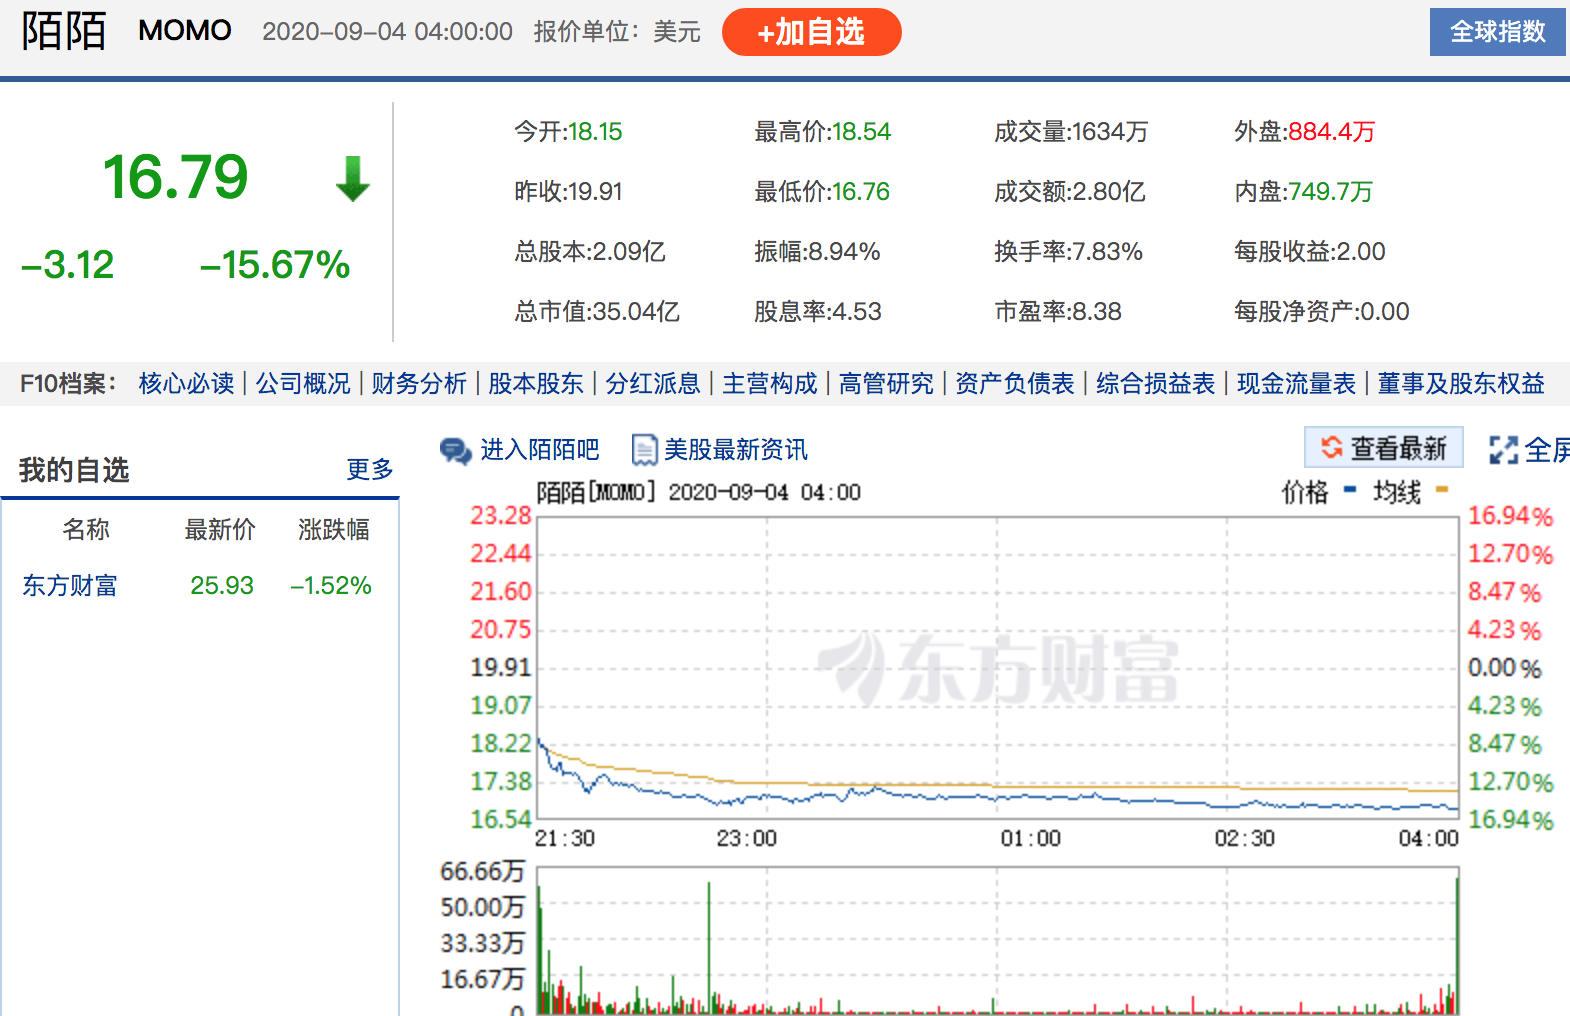Image resolution: width=1570 pixels, height=1016 pixels.
Task: Click the 23:00 time axis label
Action: [x=746, y=838]
